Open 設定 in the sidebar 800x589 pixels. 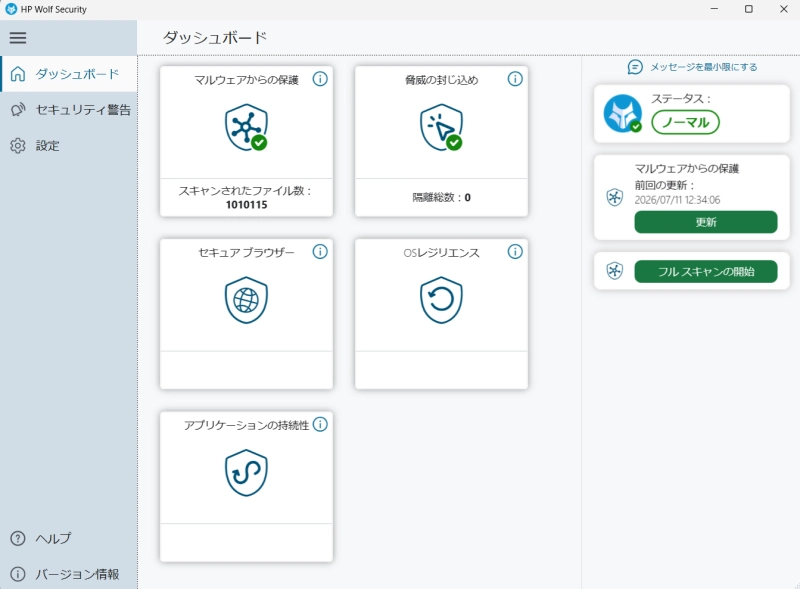click(69, 145)
